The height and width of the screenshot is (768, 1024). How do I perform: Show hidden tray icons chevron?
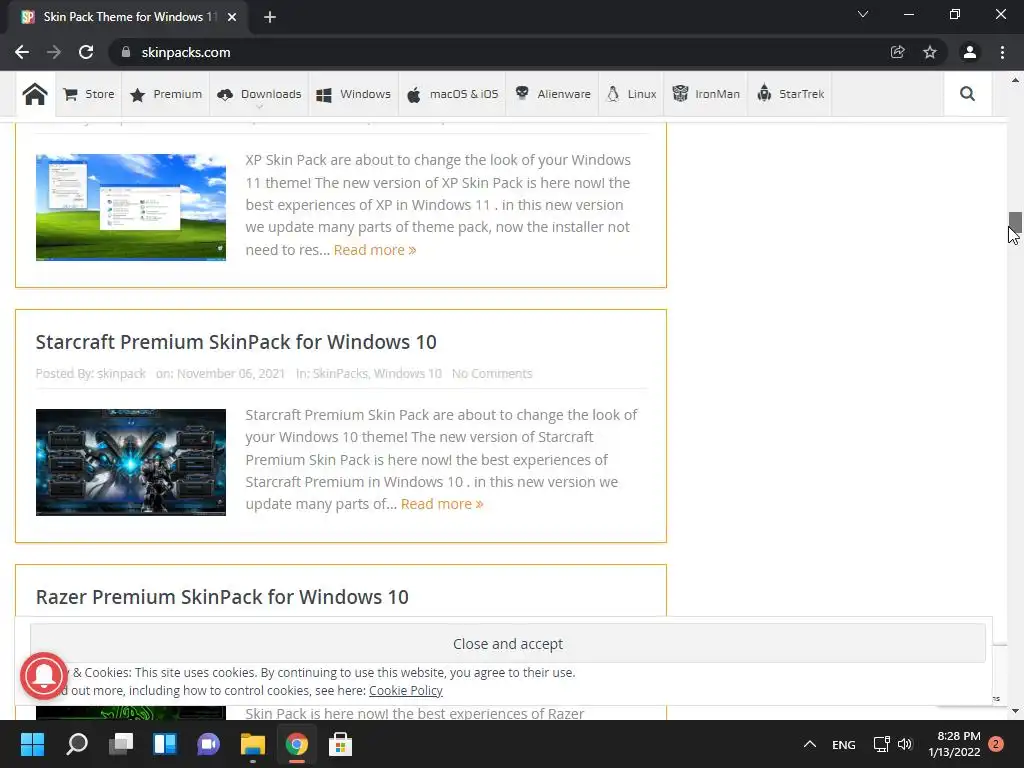coord(810,744)
